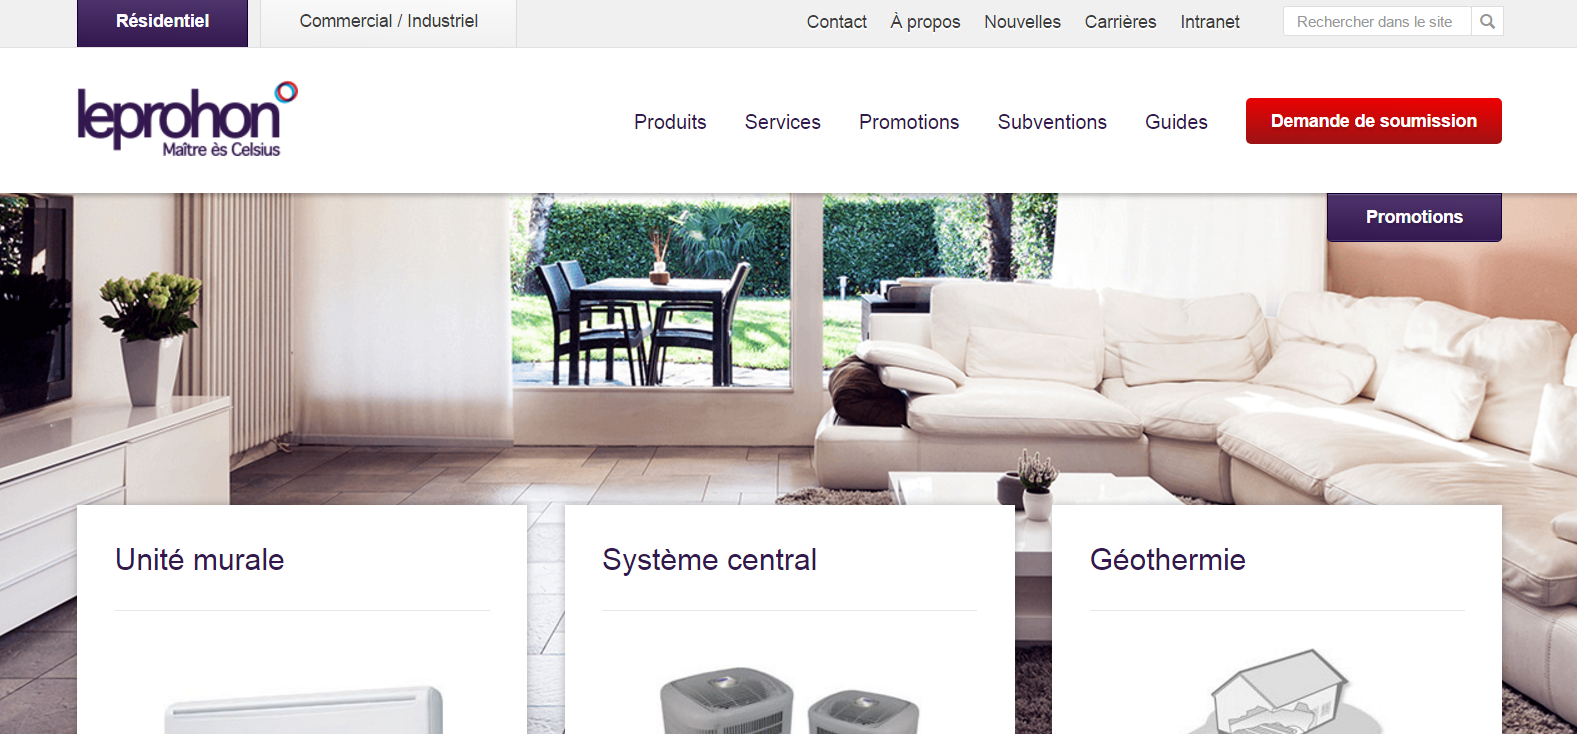1577x734 pixels.
Task: Open the Nouvelles link
Action: (x=1022, y=22)
